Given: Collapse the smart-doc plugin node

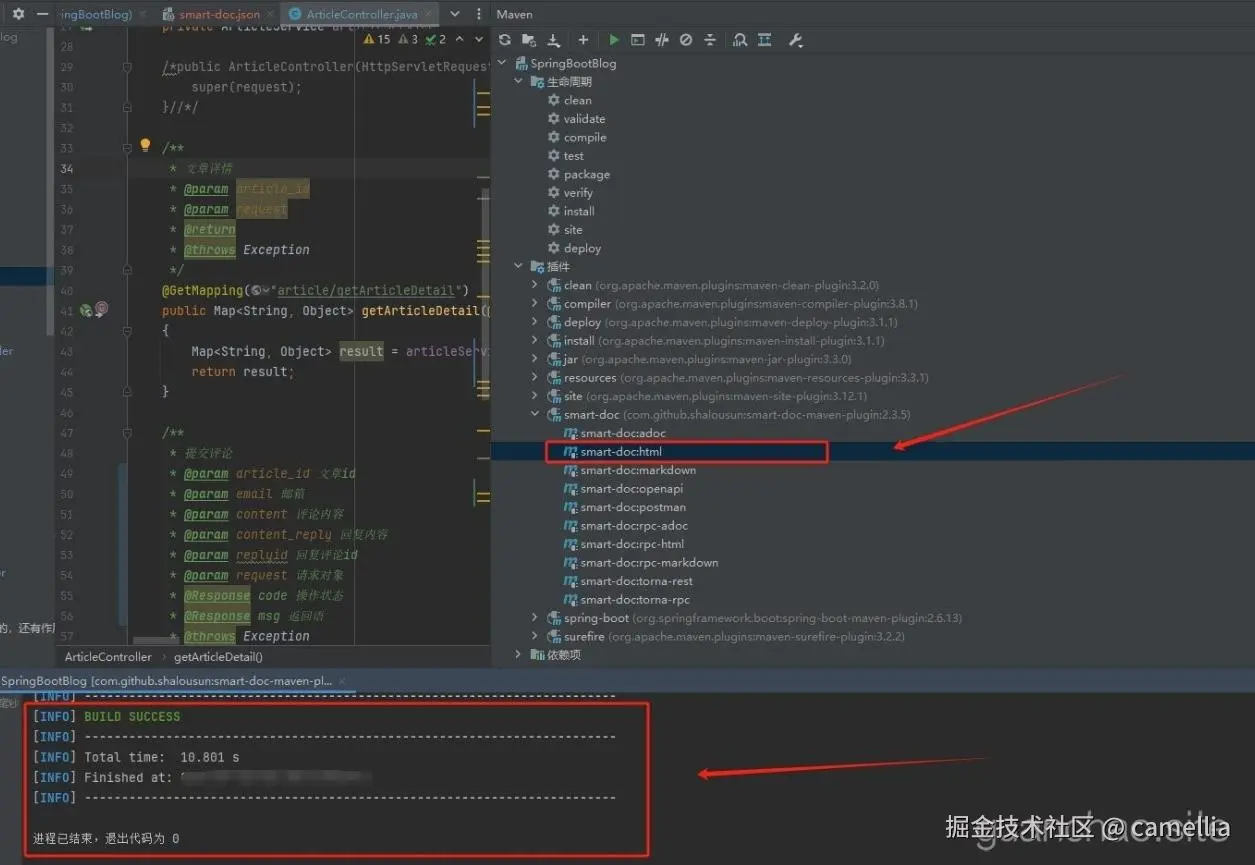Looking at the screenshot, I should [x=535, y=414].
